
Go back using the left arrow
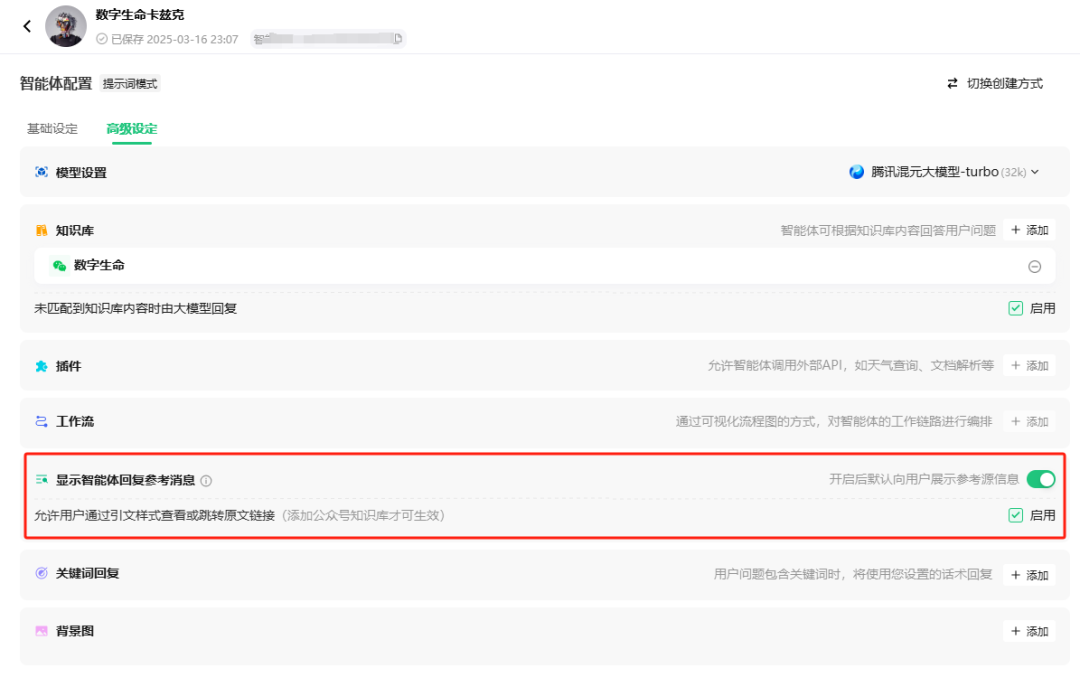tap(27, 26)
